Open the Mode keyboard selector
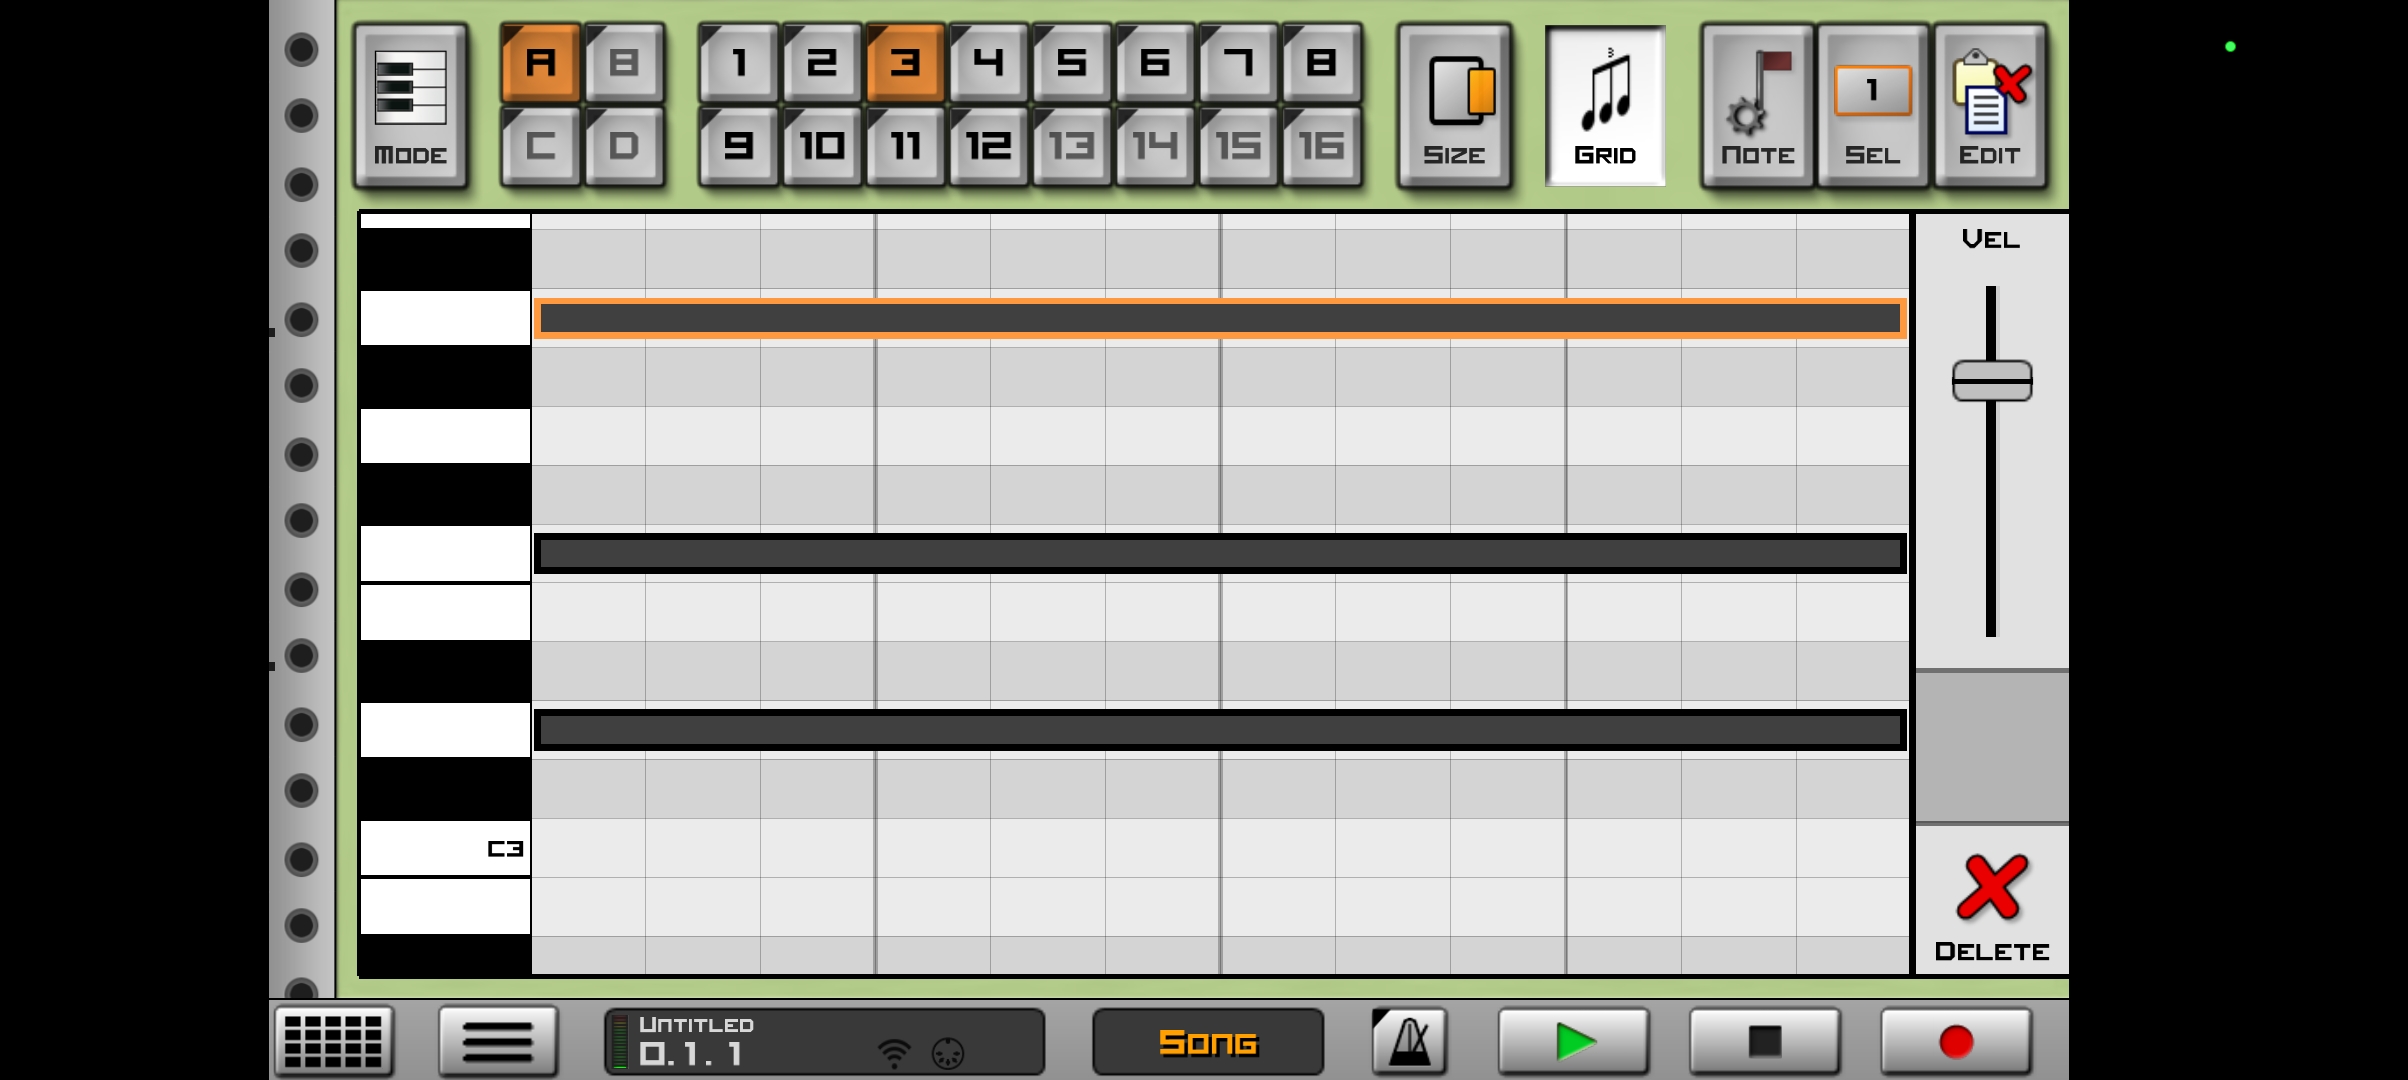The image size is (2408, 1080). (410, 106)
